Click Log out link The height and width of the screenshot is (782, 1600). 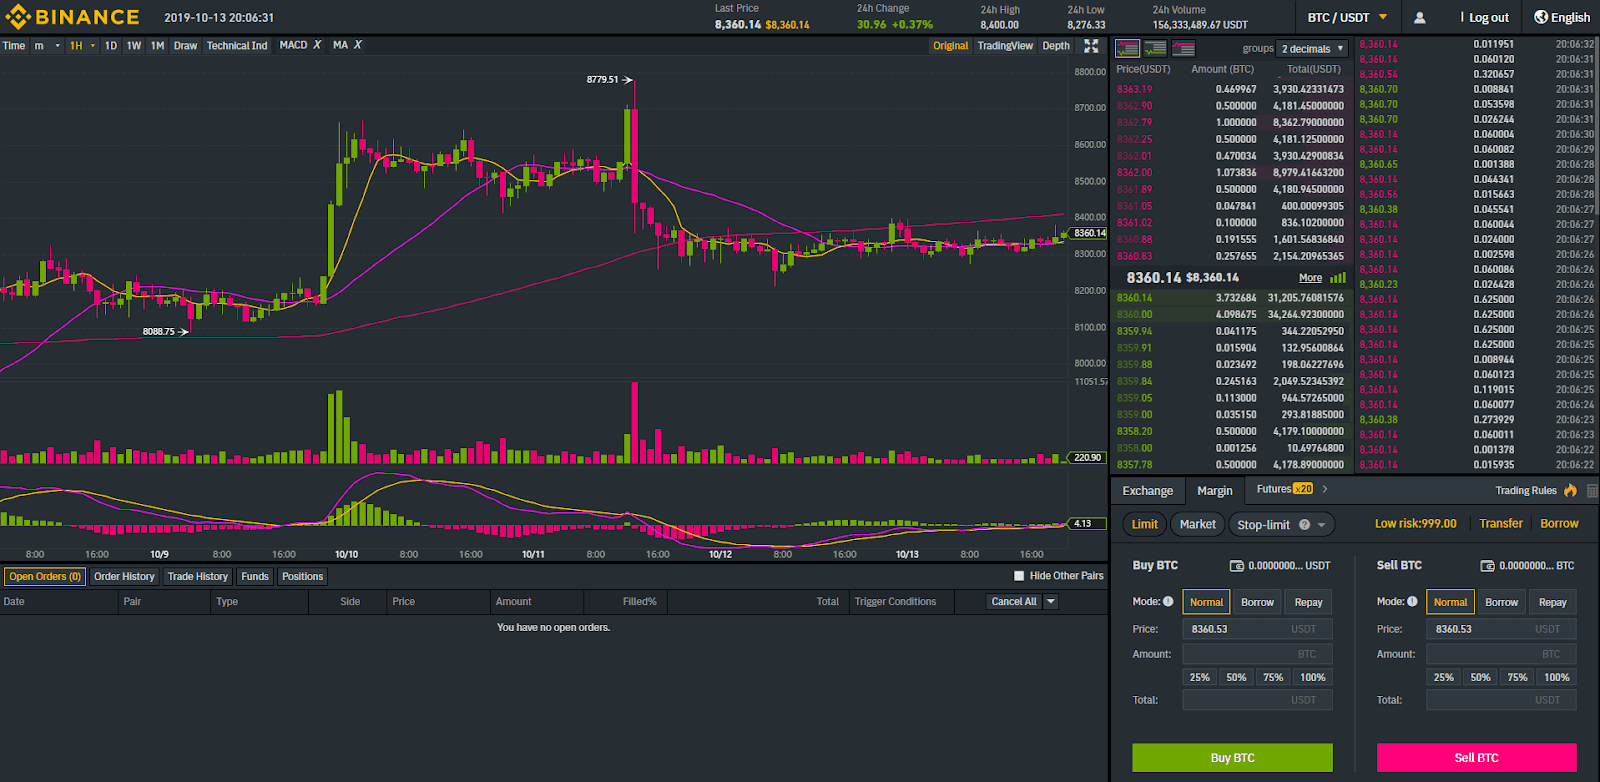(x=1488, y=17)
